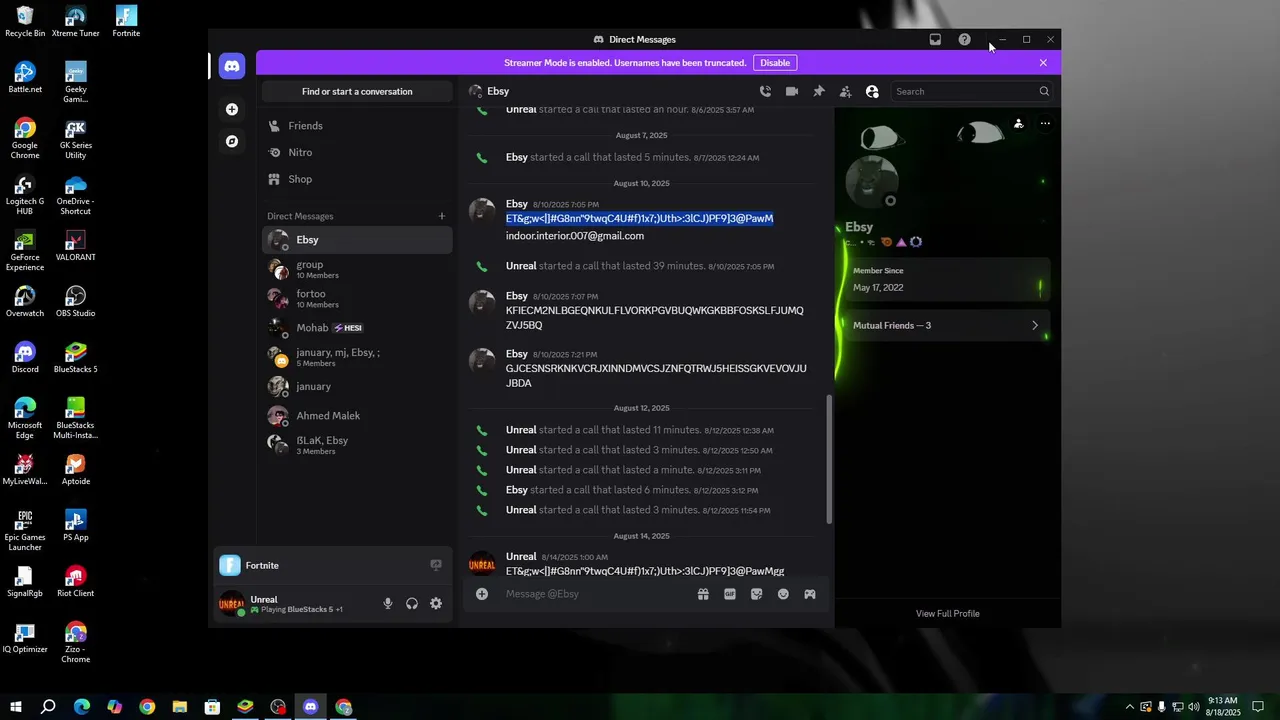
Task: Click Ebsy's profile avatar in side panel
Action: (872, 182)
